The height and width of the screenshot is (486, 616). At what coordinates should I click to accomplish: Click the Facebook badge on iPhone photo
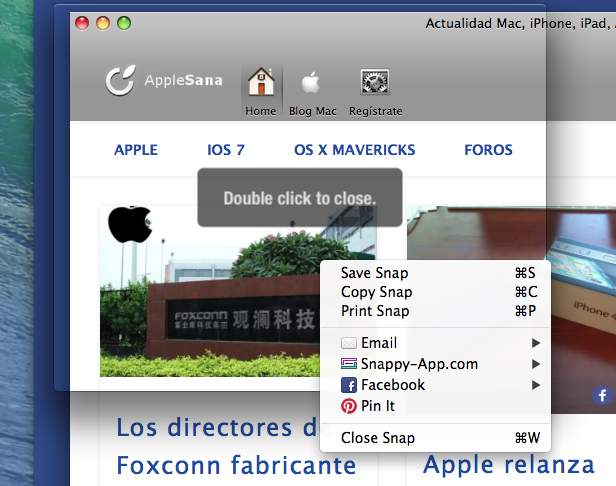[603, 395]
